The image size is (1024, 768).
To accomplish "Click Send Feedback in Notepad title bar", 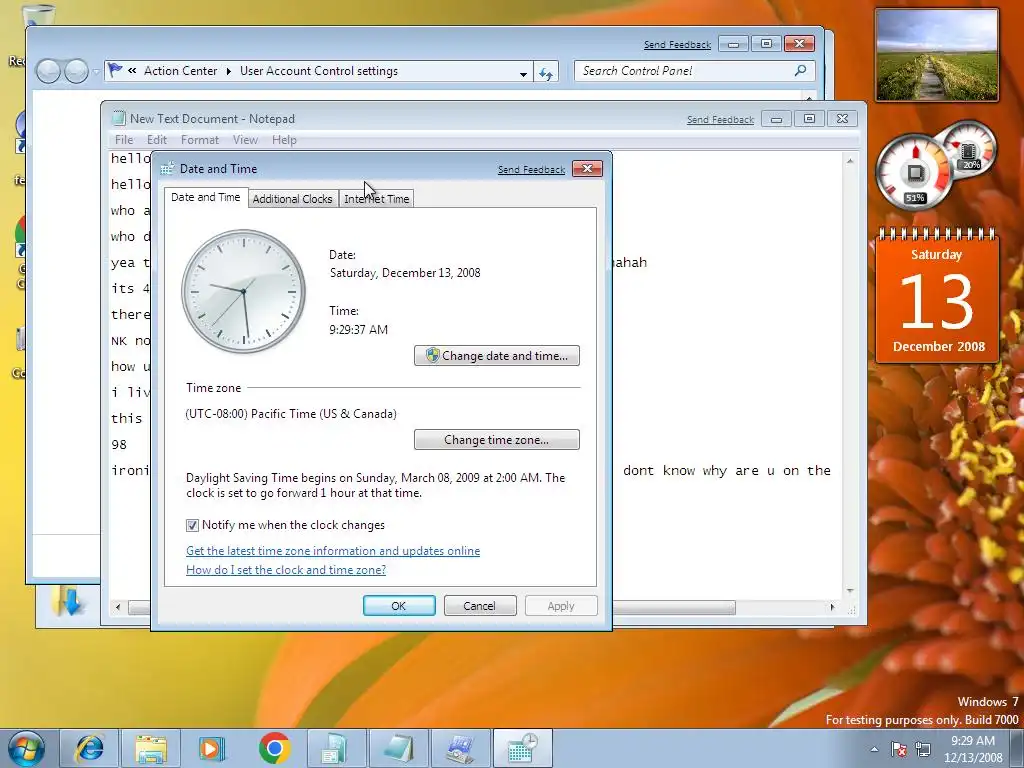I will pyautogui.click(x=720, y=120).
